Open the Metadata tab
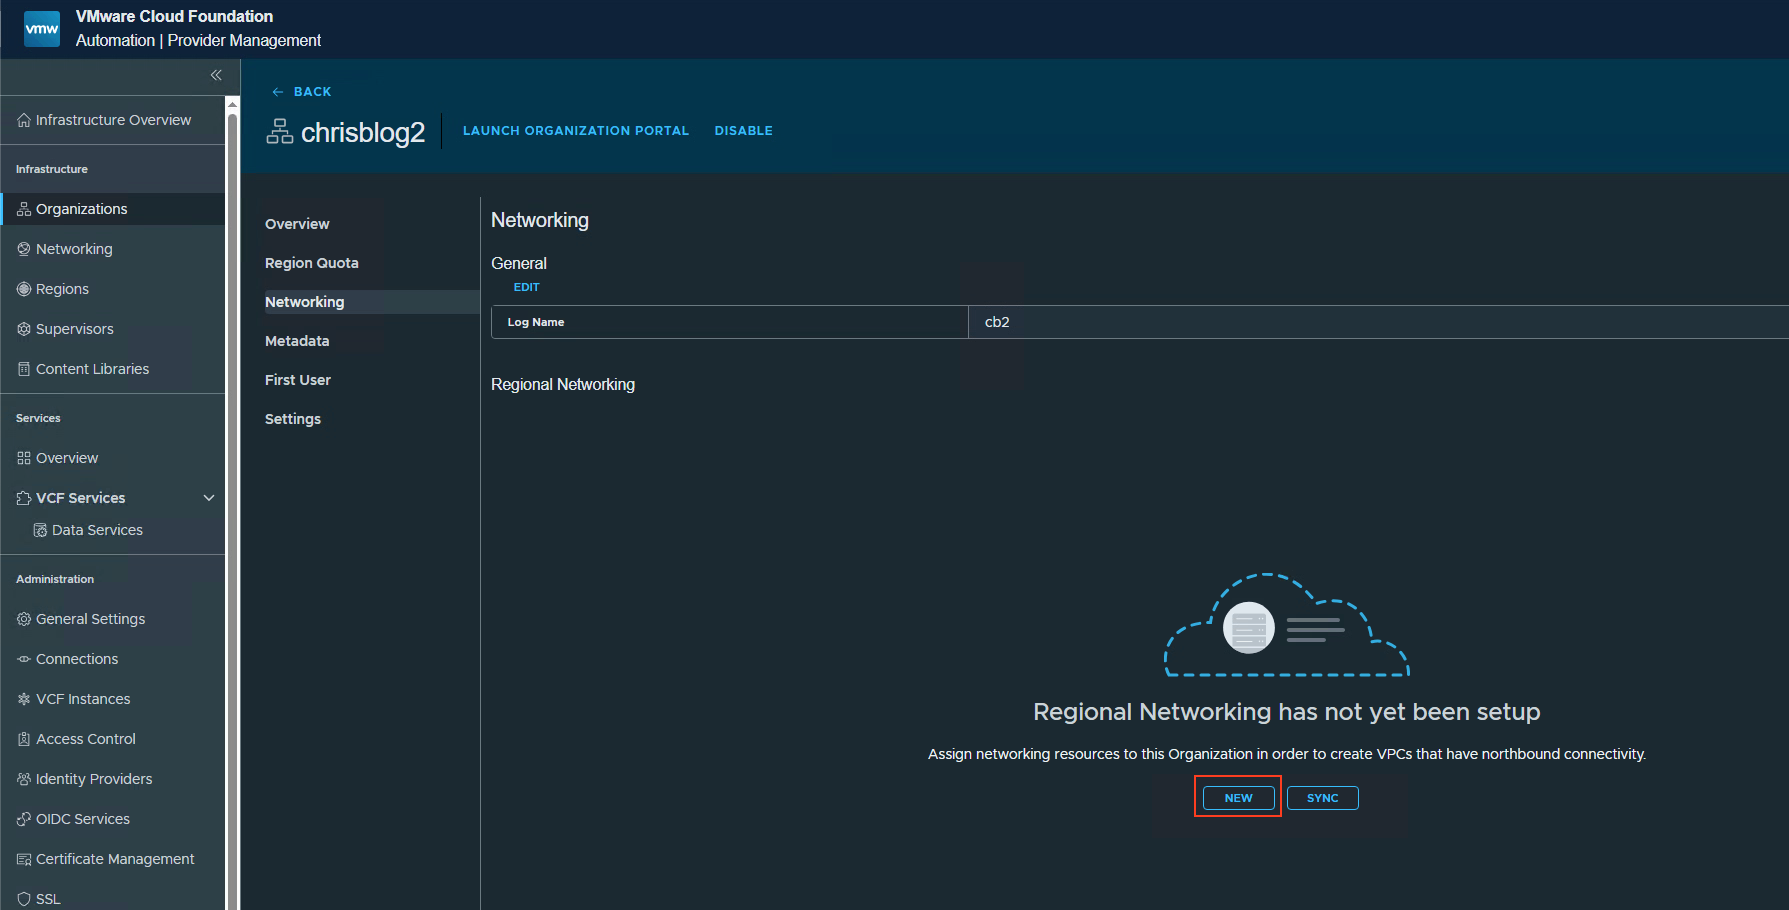Viewport: 1789px width, 910px height. (297, 341)
